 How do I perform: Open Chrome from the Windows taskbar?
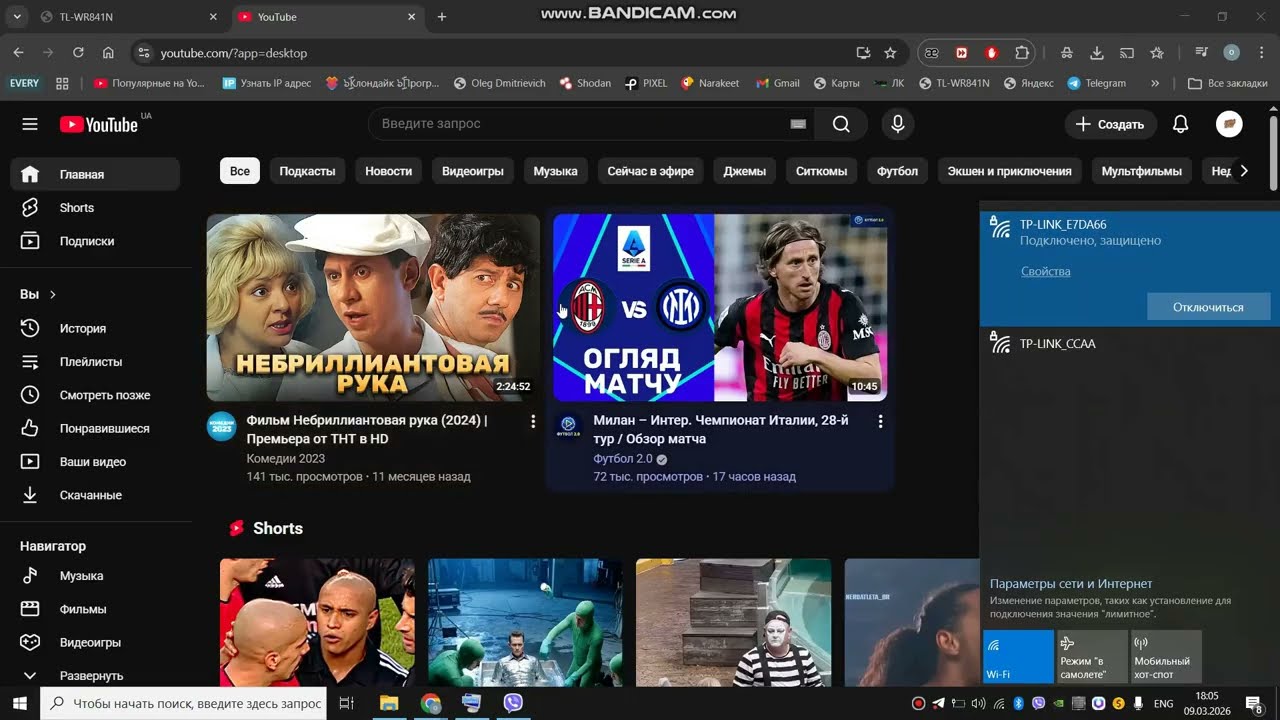coord(431,703)
